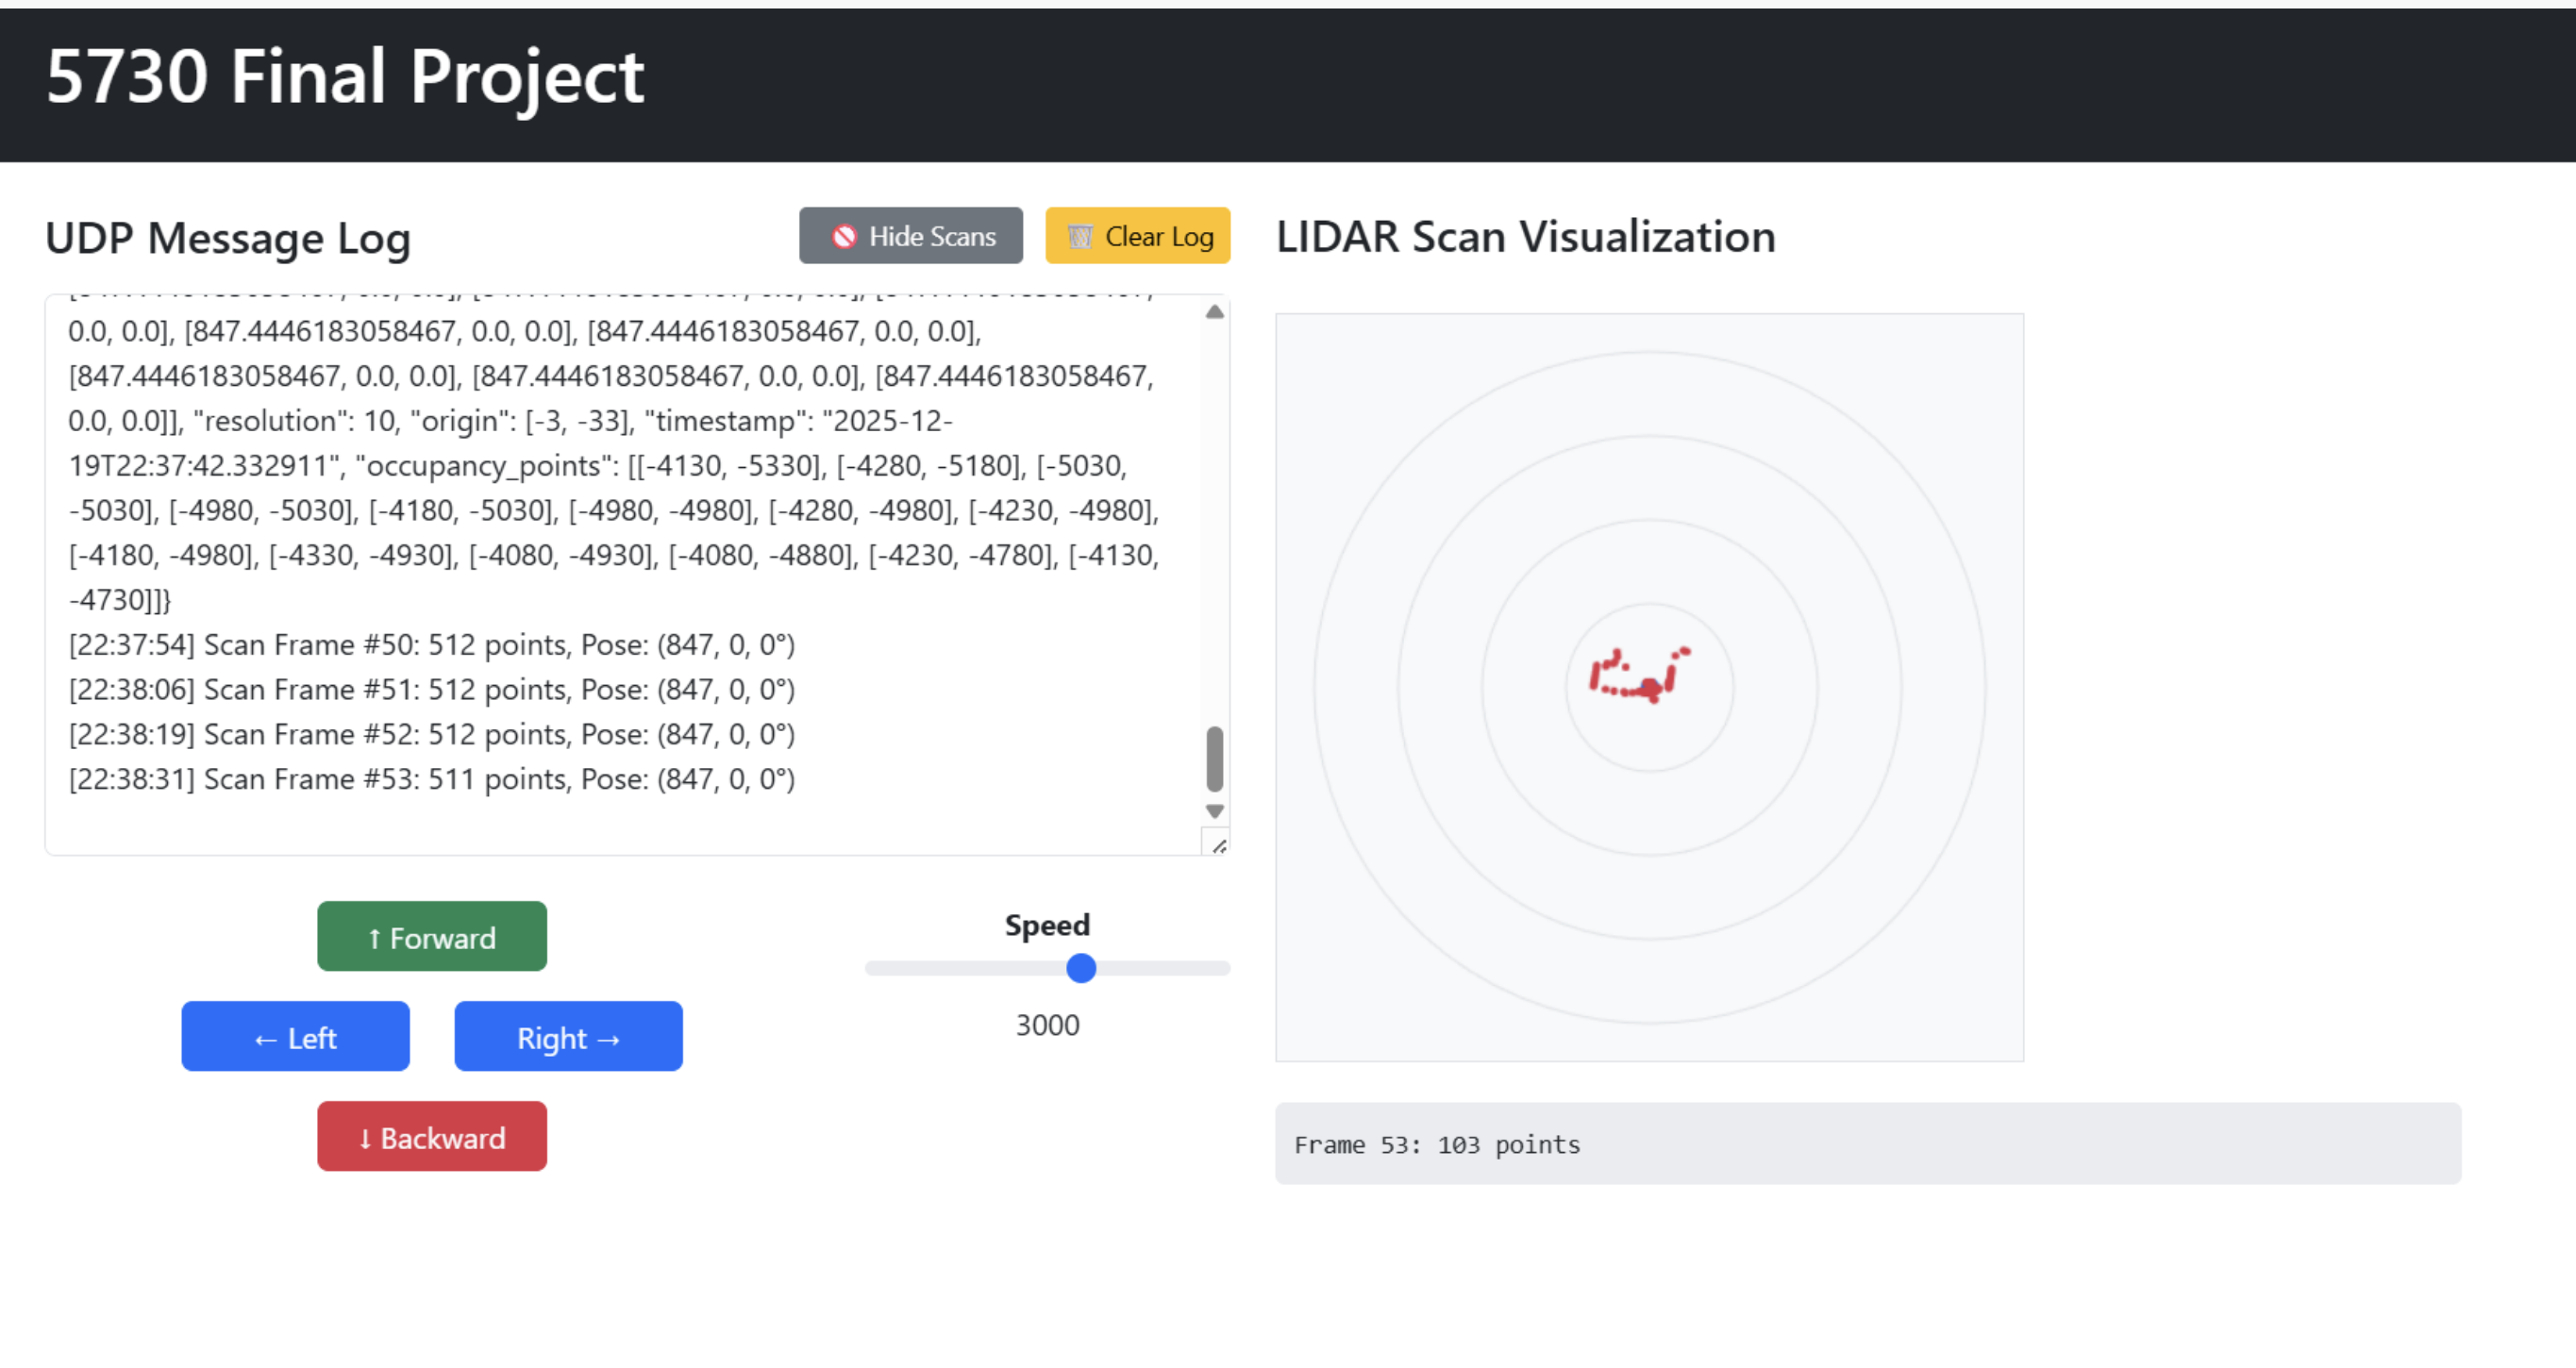Click the no-entry icon on Hide Scans
The height and width of the screenshot is (1368, 2576).
pos(845,236)
